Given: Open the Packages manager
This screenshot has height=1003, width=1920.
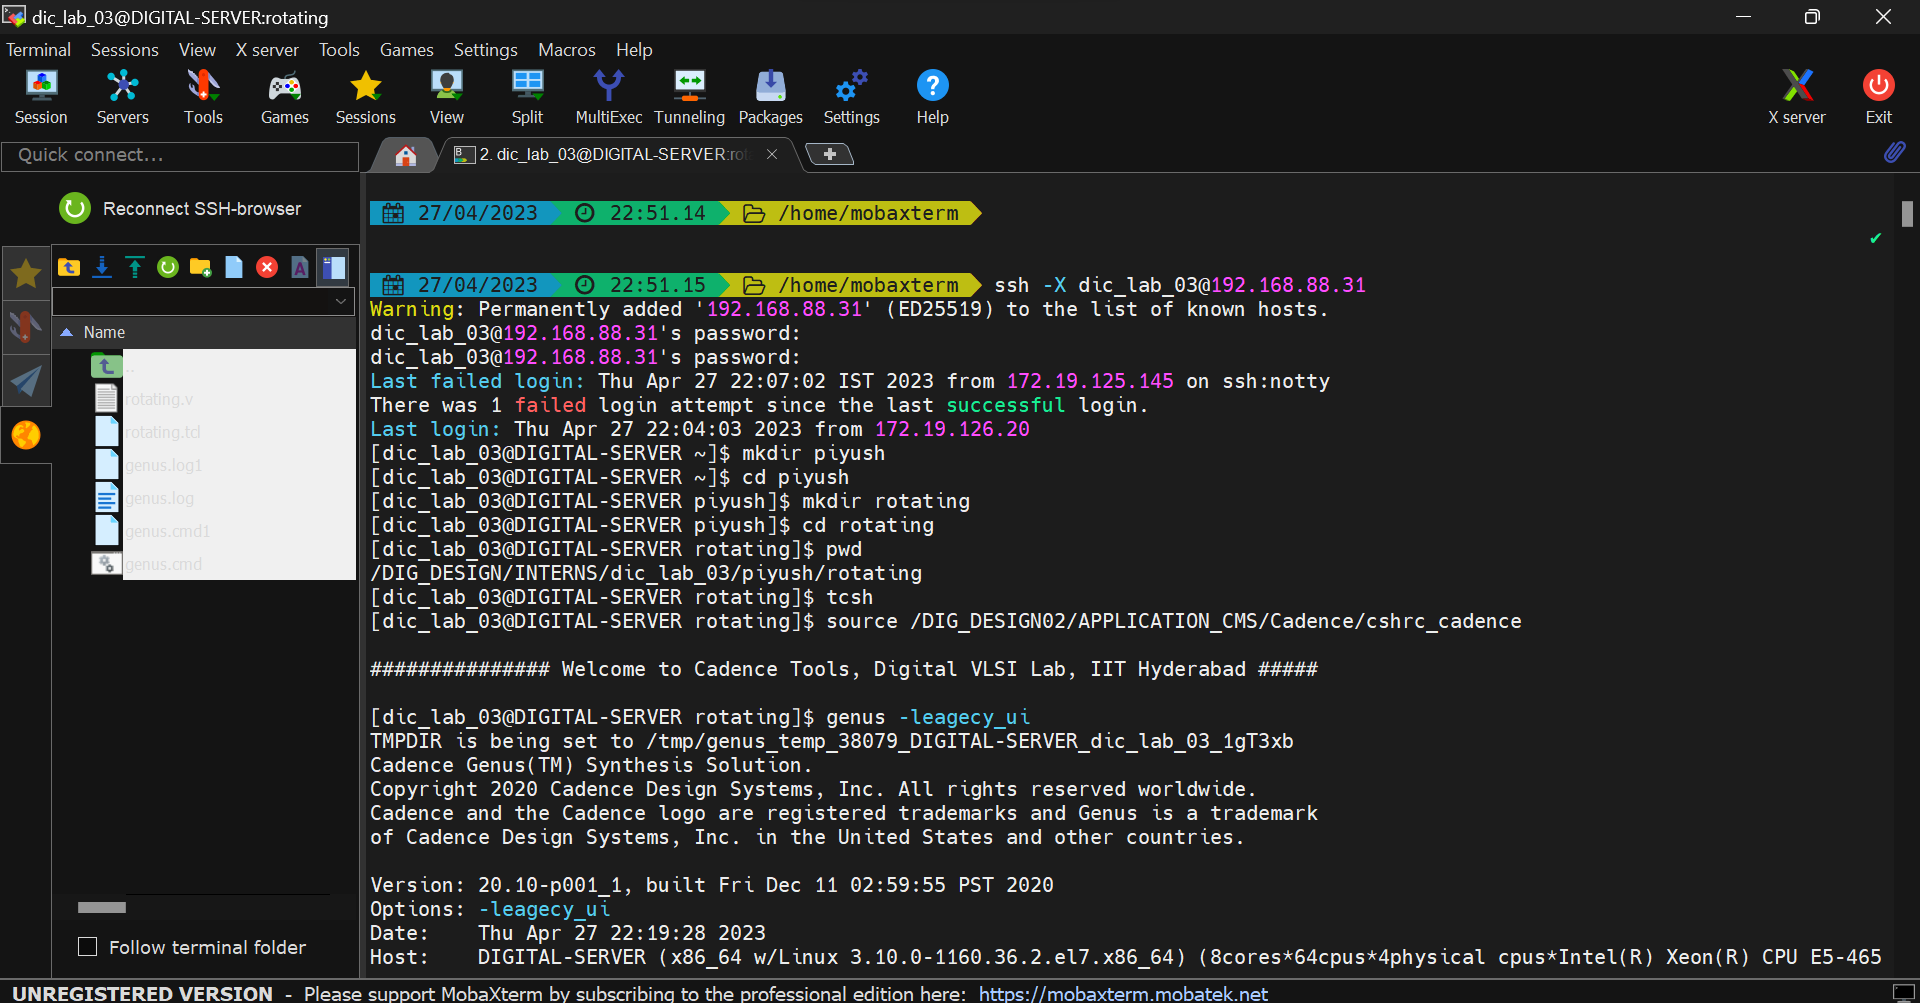Looking at the screenshot, I should tap(769, 95).
